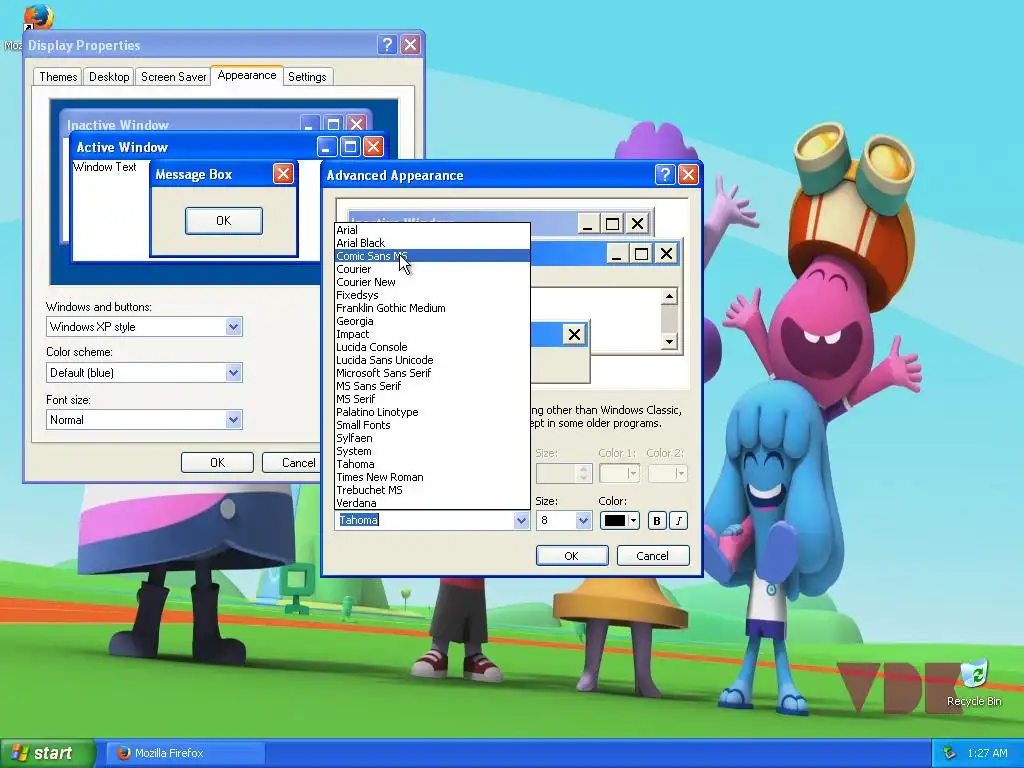Open the Recycle Bin desktop icon

974,684
